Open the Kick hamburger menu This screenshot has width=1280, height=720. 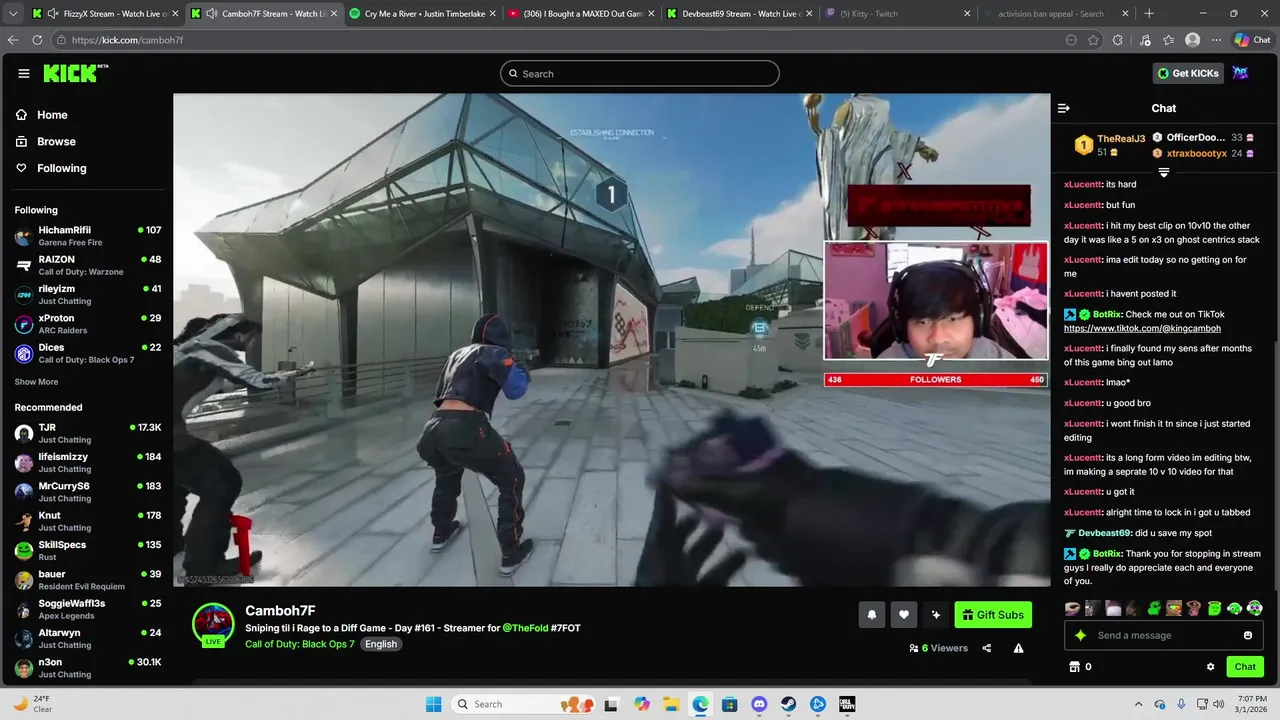[x=24, y=73]
